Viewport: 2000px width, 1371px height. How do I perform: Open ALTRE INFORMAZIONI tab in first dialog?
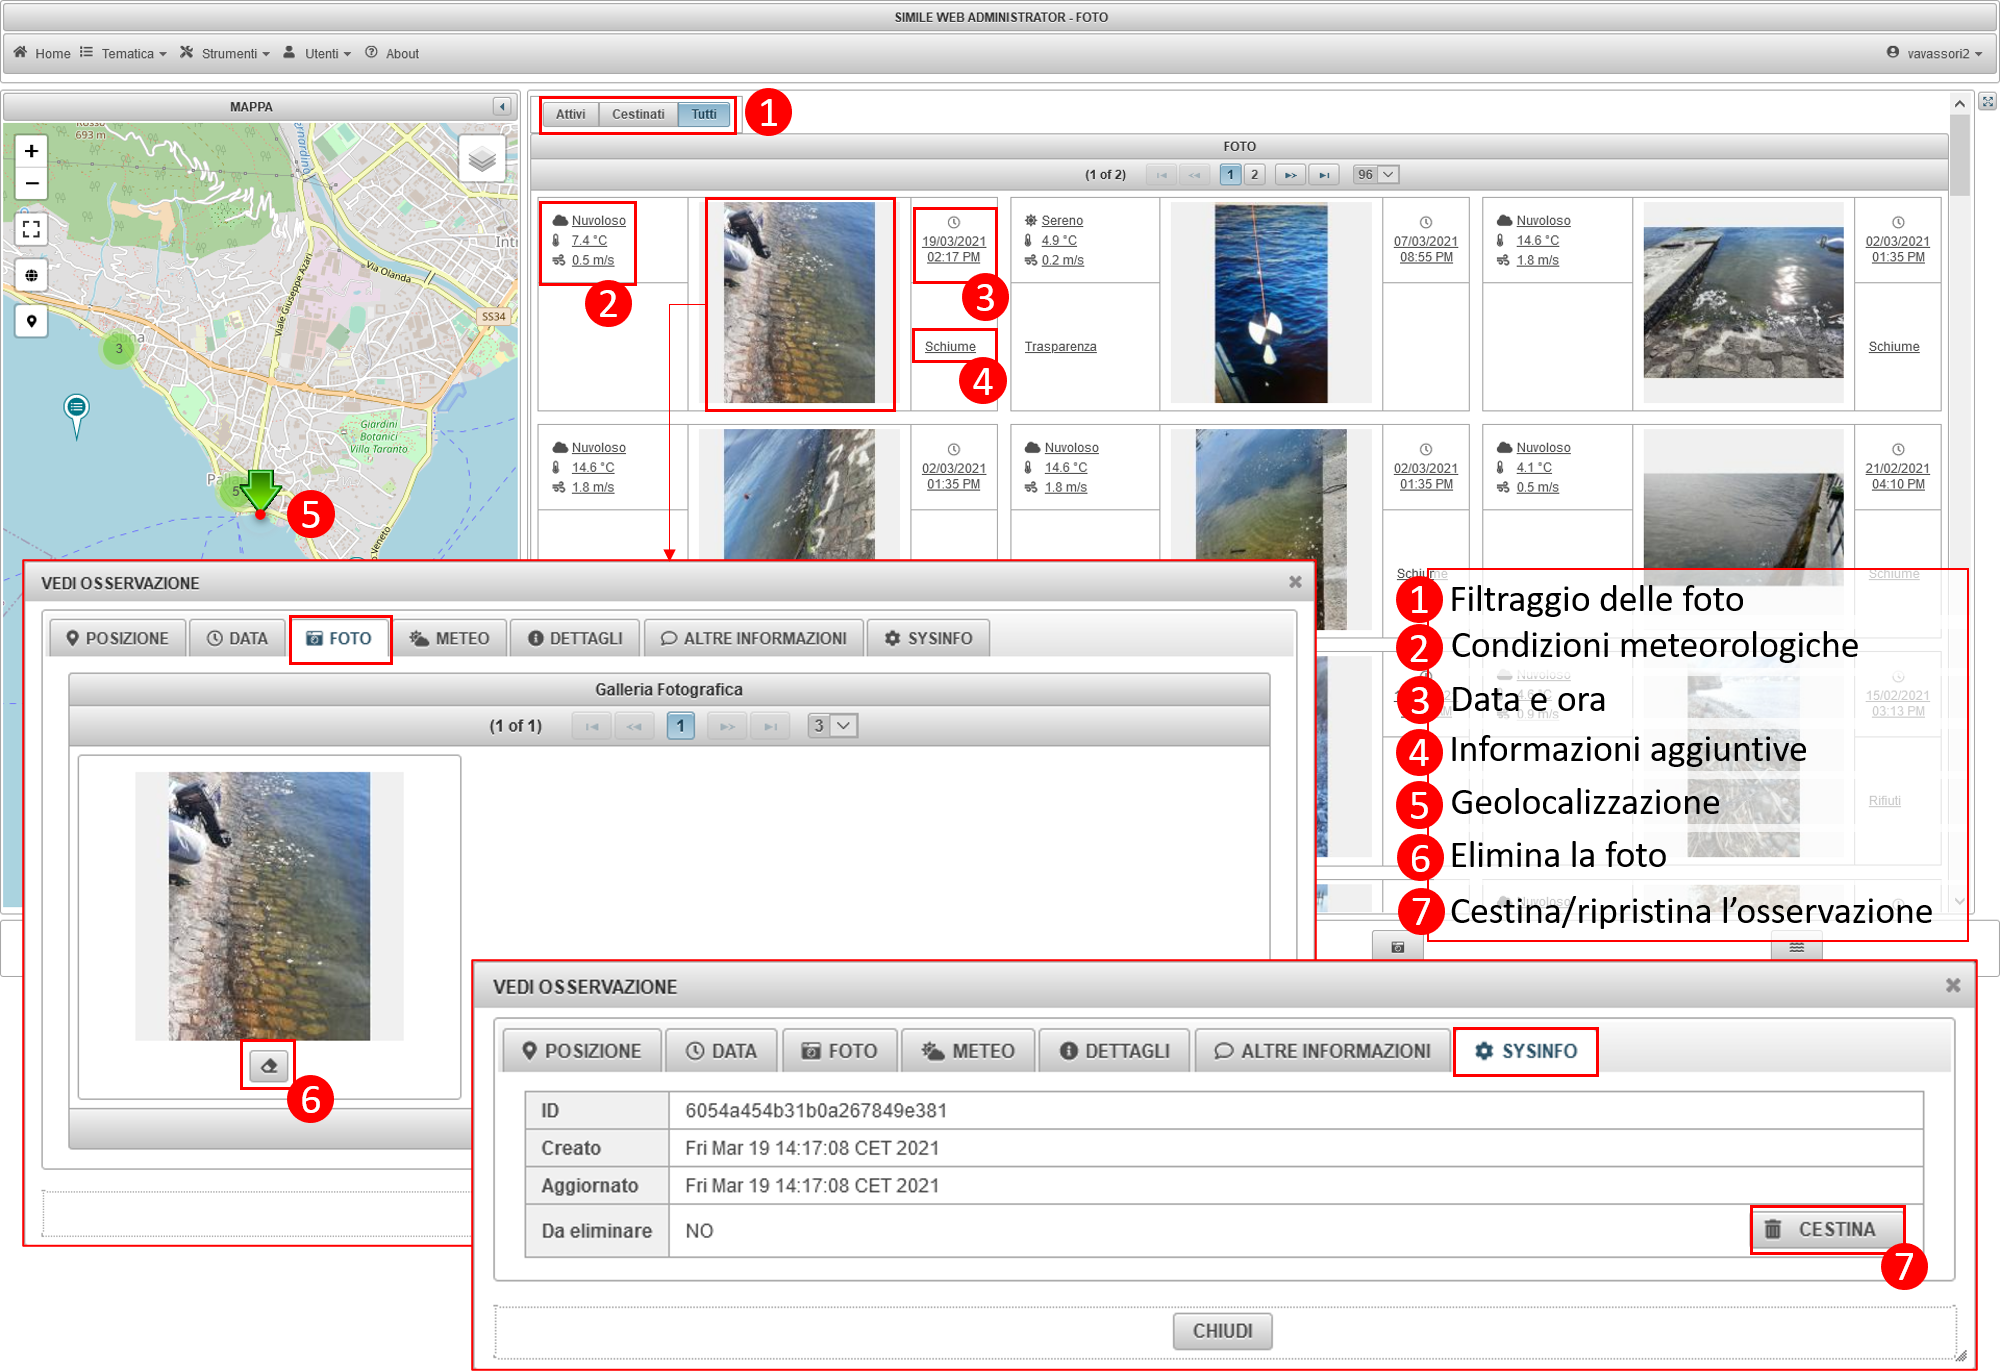754,638
